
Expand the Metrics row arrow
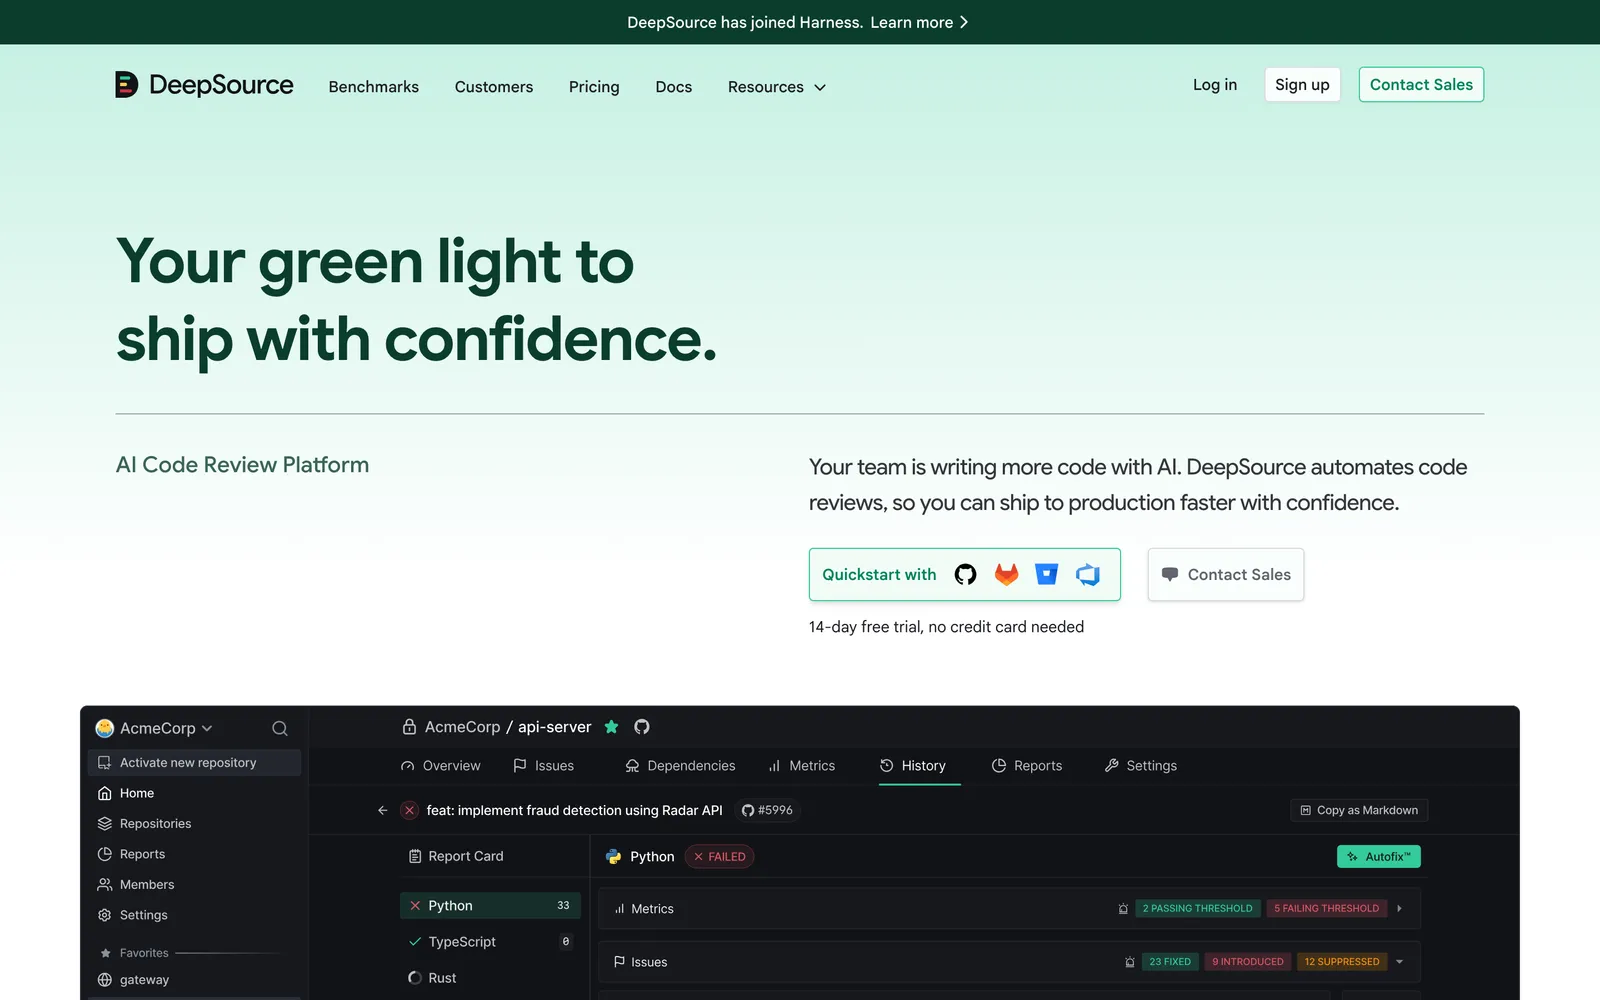point(1399,909)
